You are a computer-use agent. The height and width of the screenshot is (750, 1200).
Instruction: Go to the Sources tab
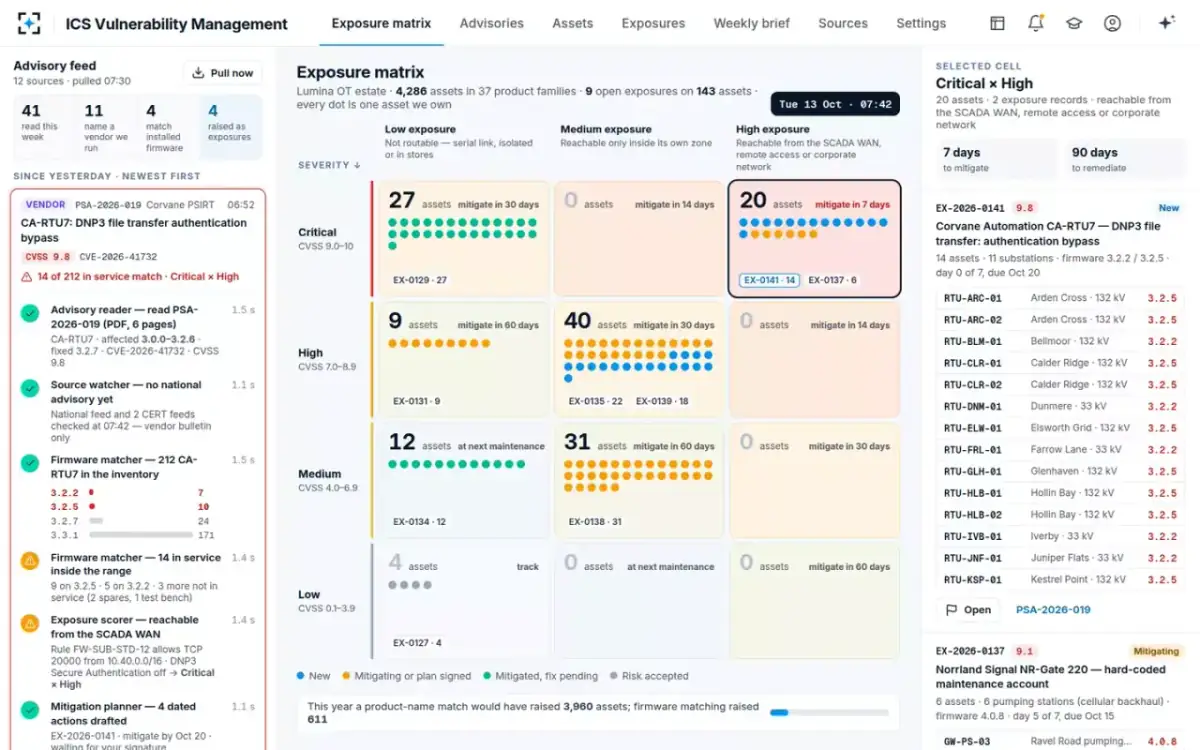(x=843, y=23)
